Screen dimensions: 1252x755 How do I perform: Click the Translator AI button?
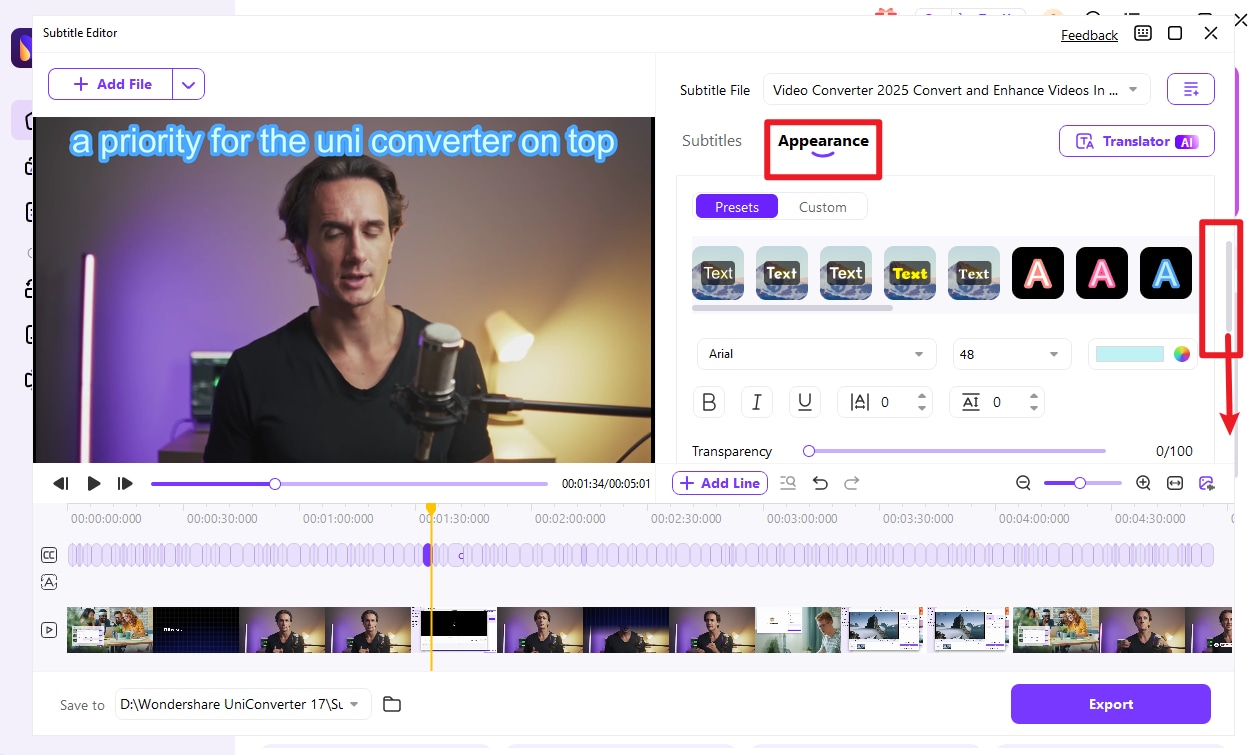point(1136,141)
